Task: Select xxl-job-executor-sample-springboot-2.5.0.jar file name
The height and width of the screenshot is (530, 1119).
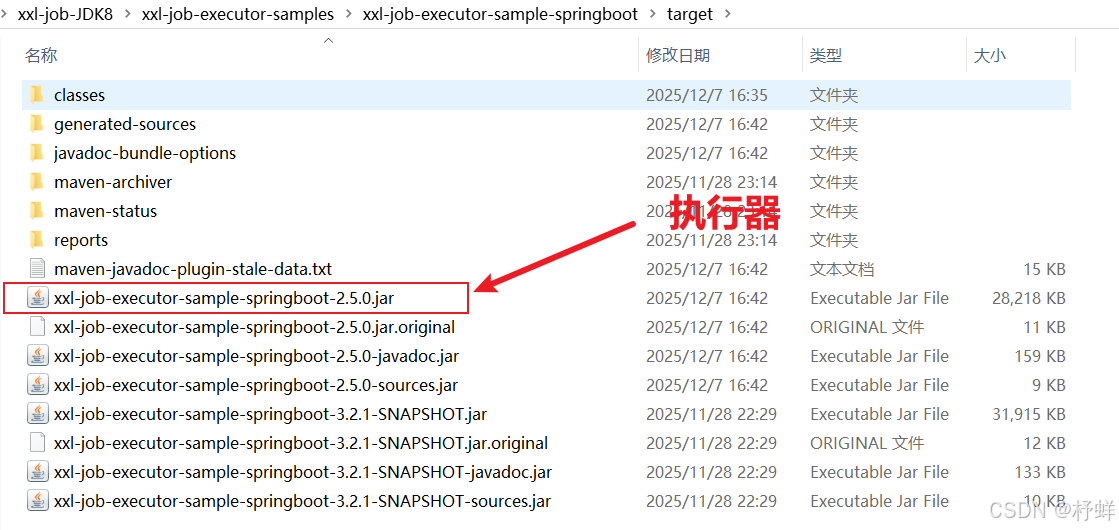Action: pyautogui.click(x=224, y=298)
